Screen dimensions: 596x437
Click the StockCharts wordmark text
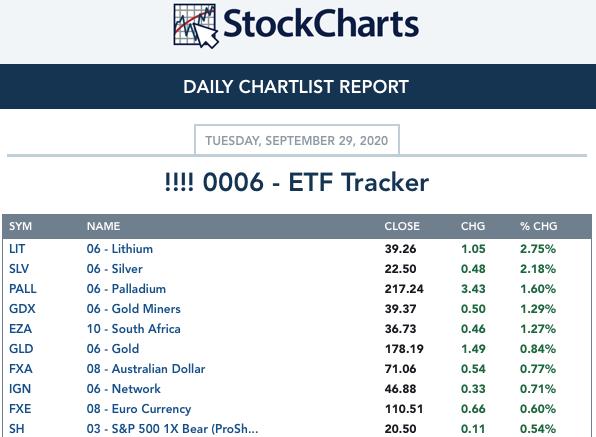[x=321, y=24]
